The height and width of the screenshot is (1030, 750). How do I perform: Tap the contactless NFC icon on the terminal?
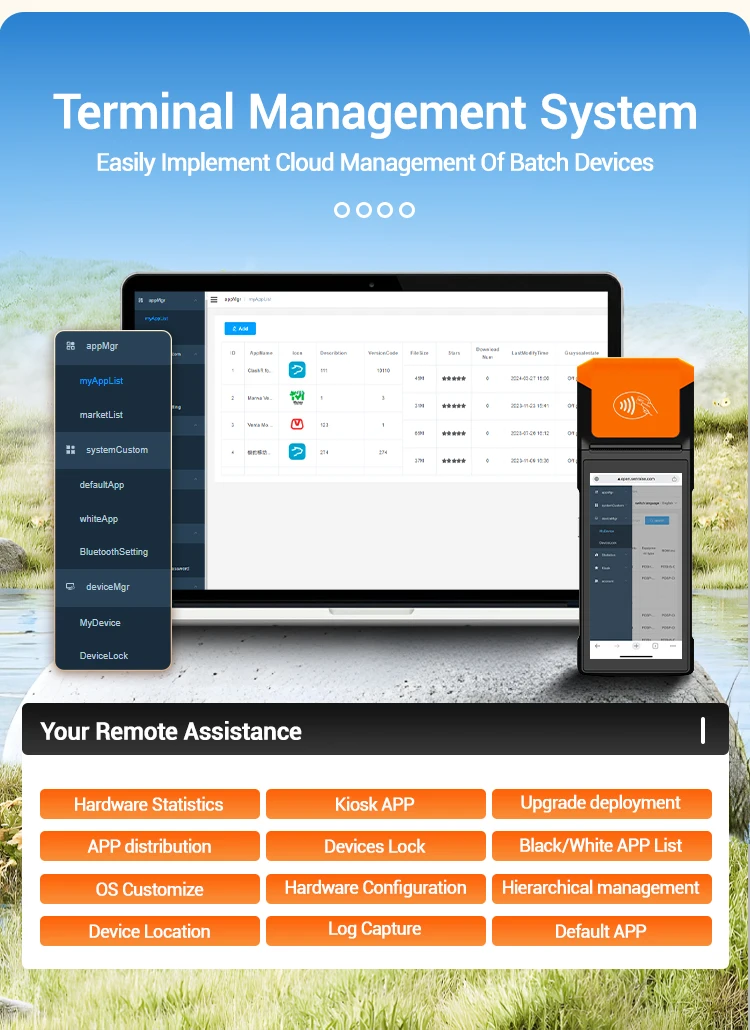(635, 405)
